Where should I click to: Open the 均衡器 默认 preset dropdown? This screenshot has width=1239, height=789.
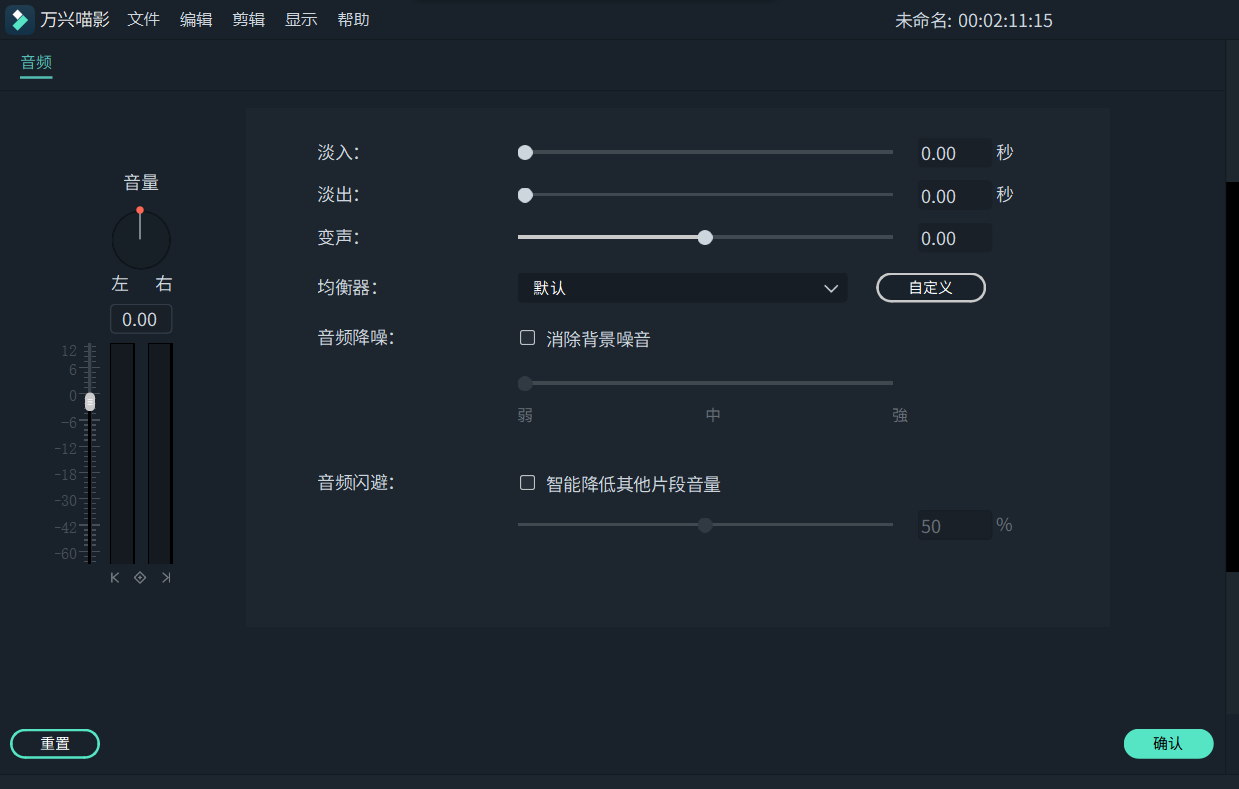[682, 287]
